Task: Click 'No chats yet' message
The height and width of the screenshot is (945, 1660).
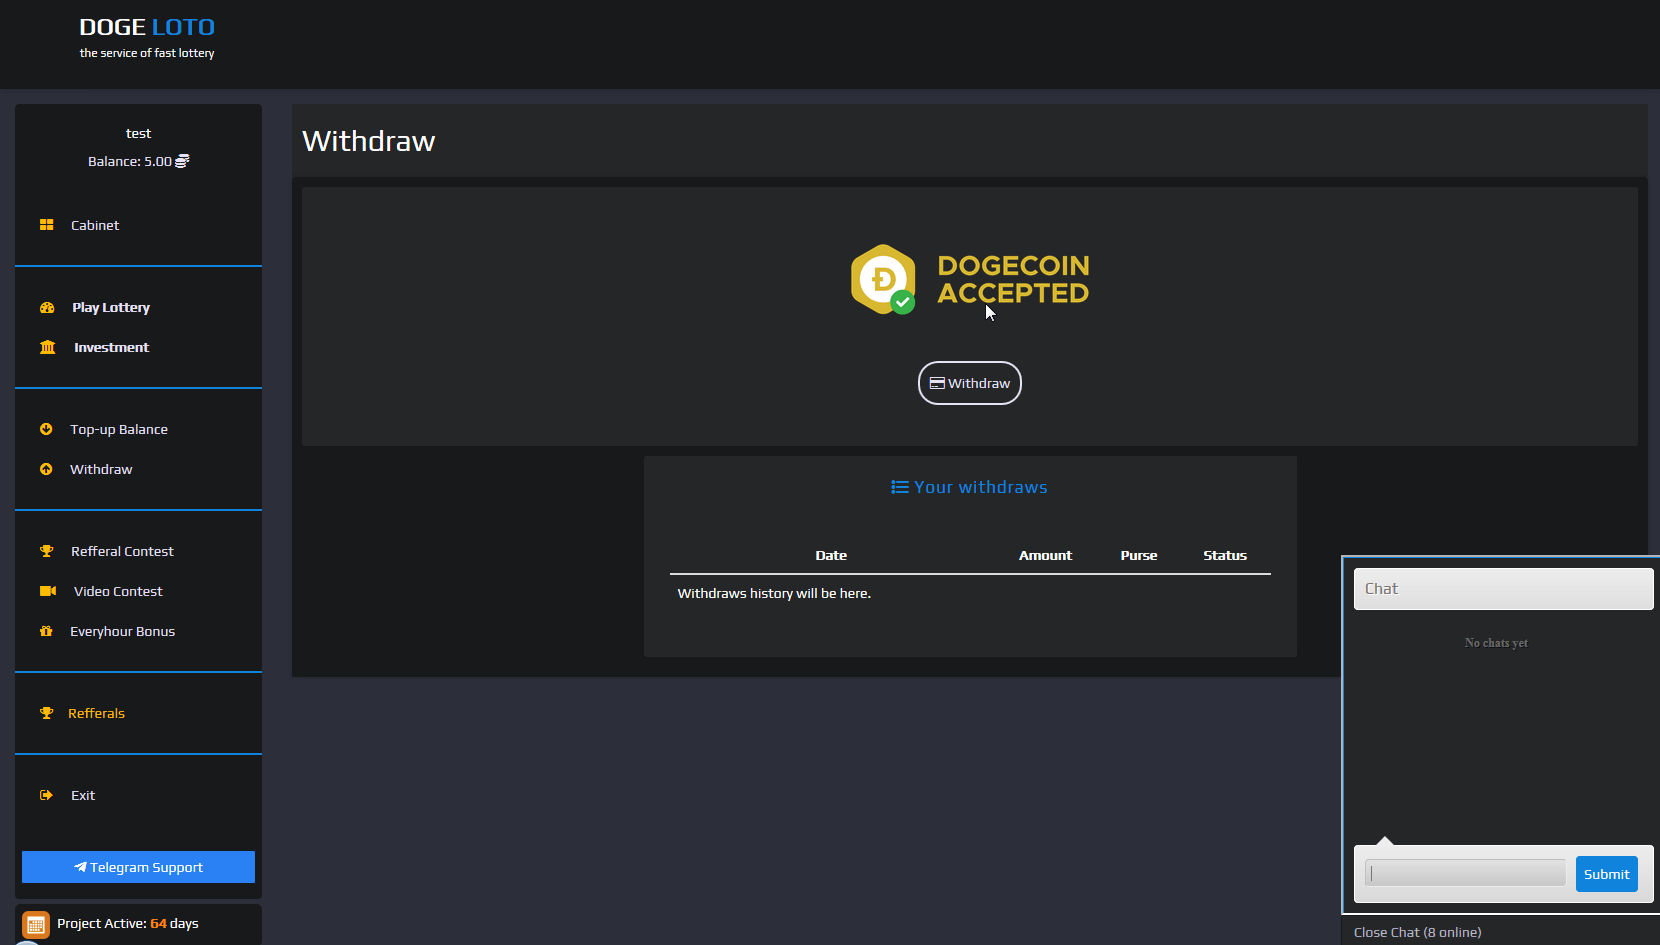Action: (1496, 643)
